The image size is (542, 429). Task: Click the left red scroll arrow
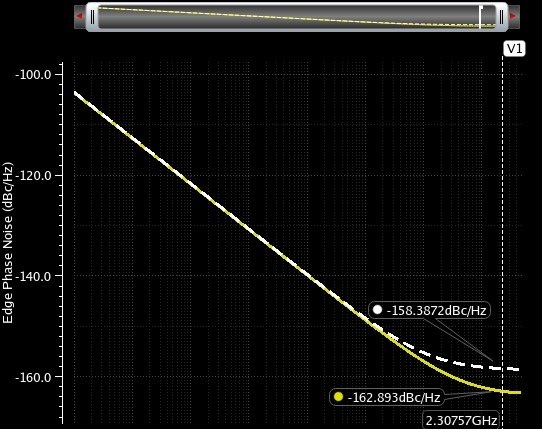click(x=80, y=16)
